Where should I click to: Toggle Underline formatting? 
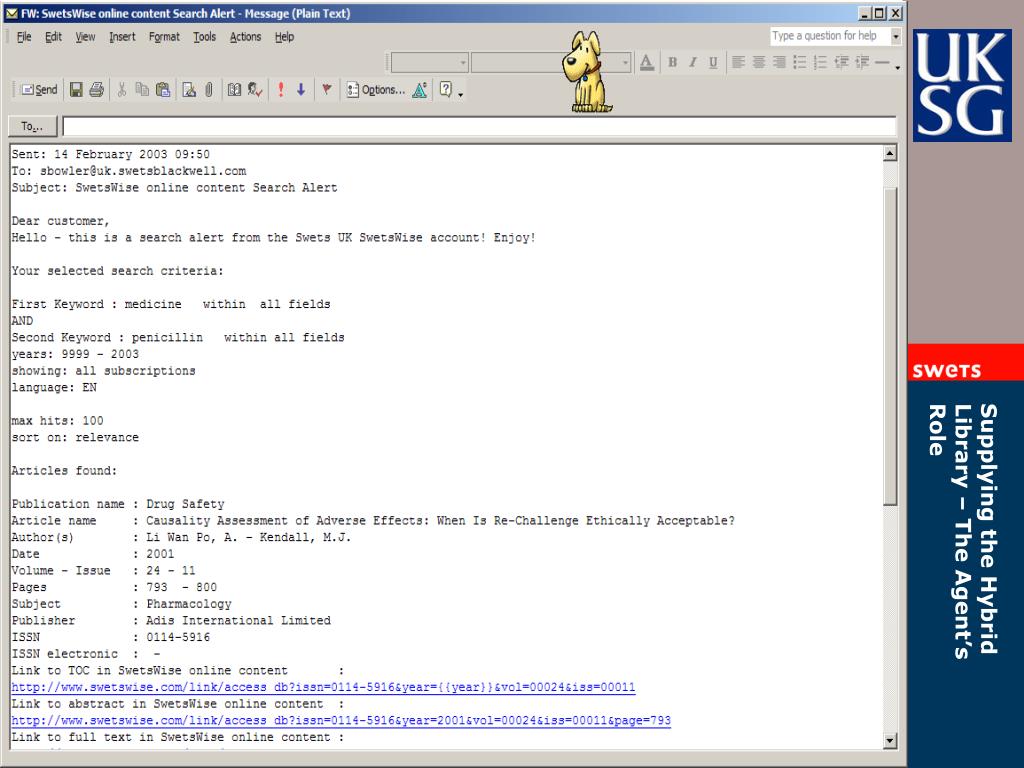click(x=713, y=63)
